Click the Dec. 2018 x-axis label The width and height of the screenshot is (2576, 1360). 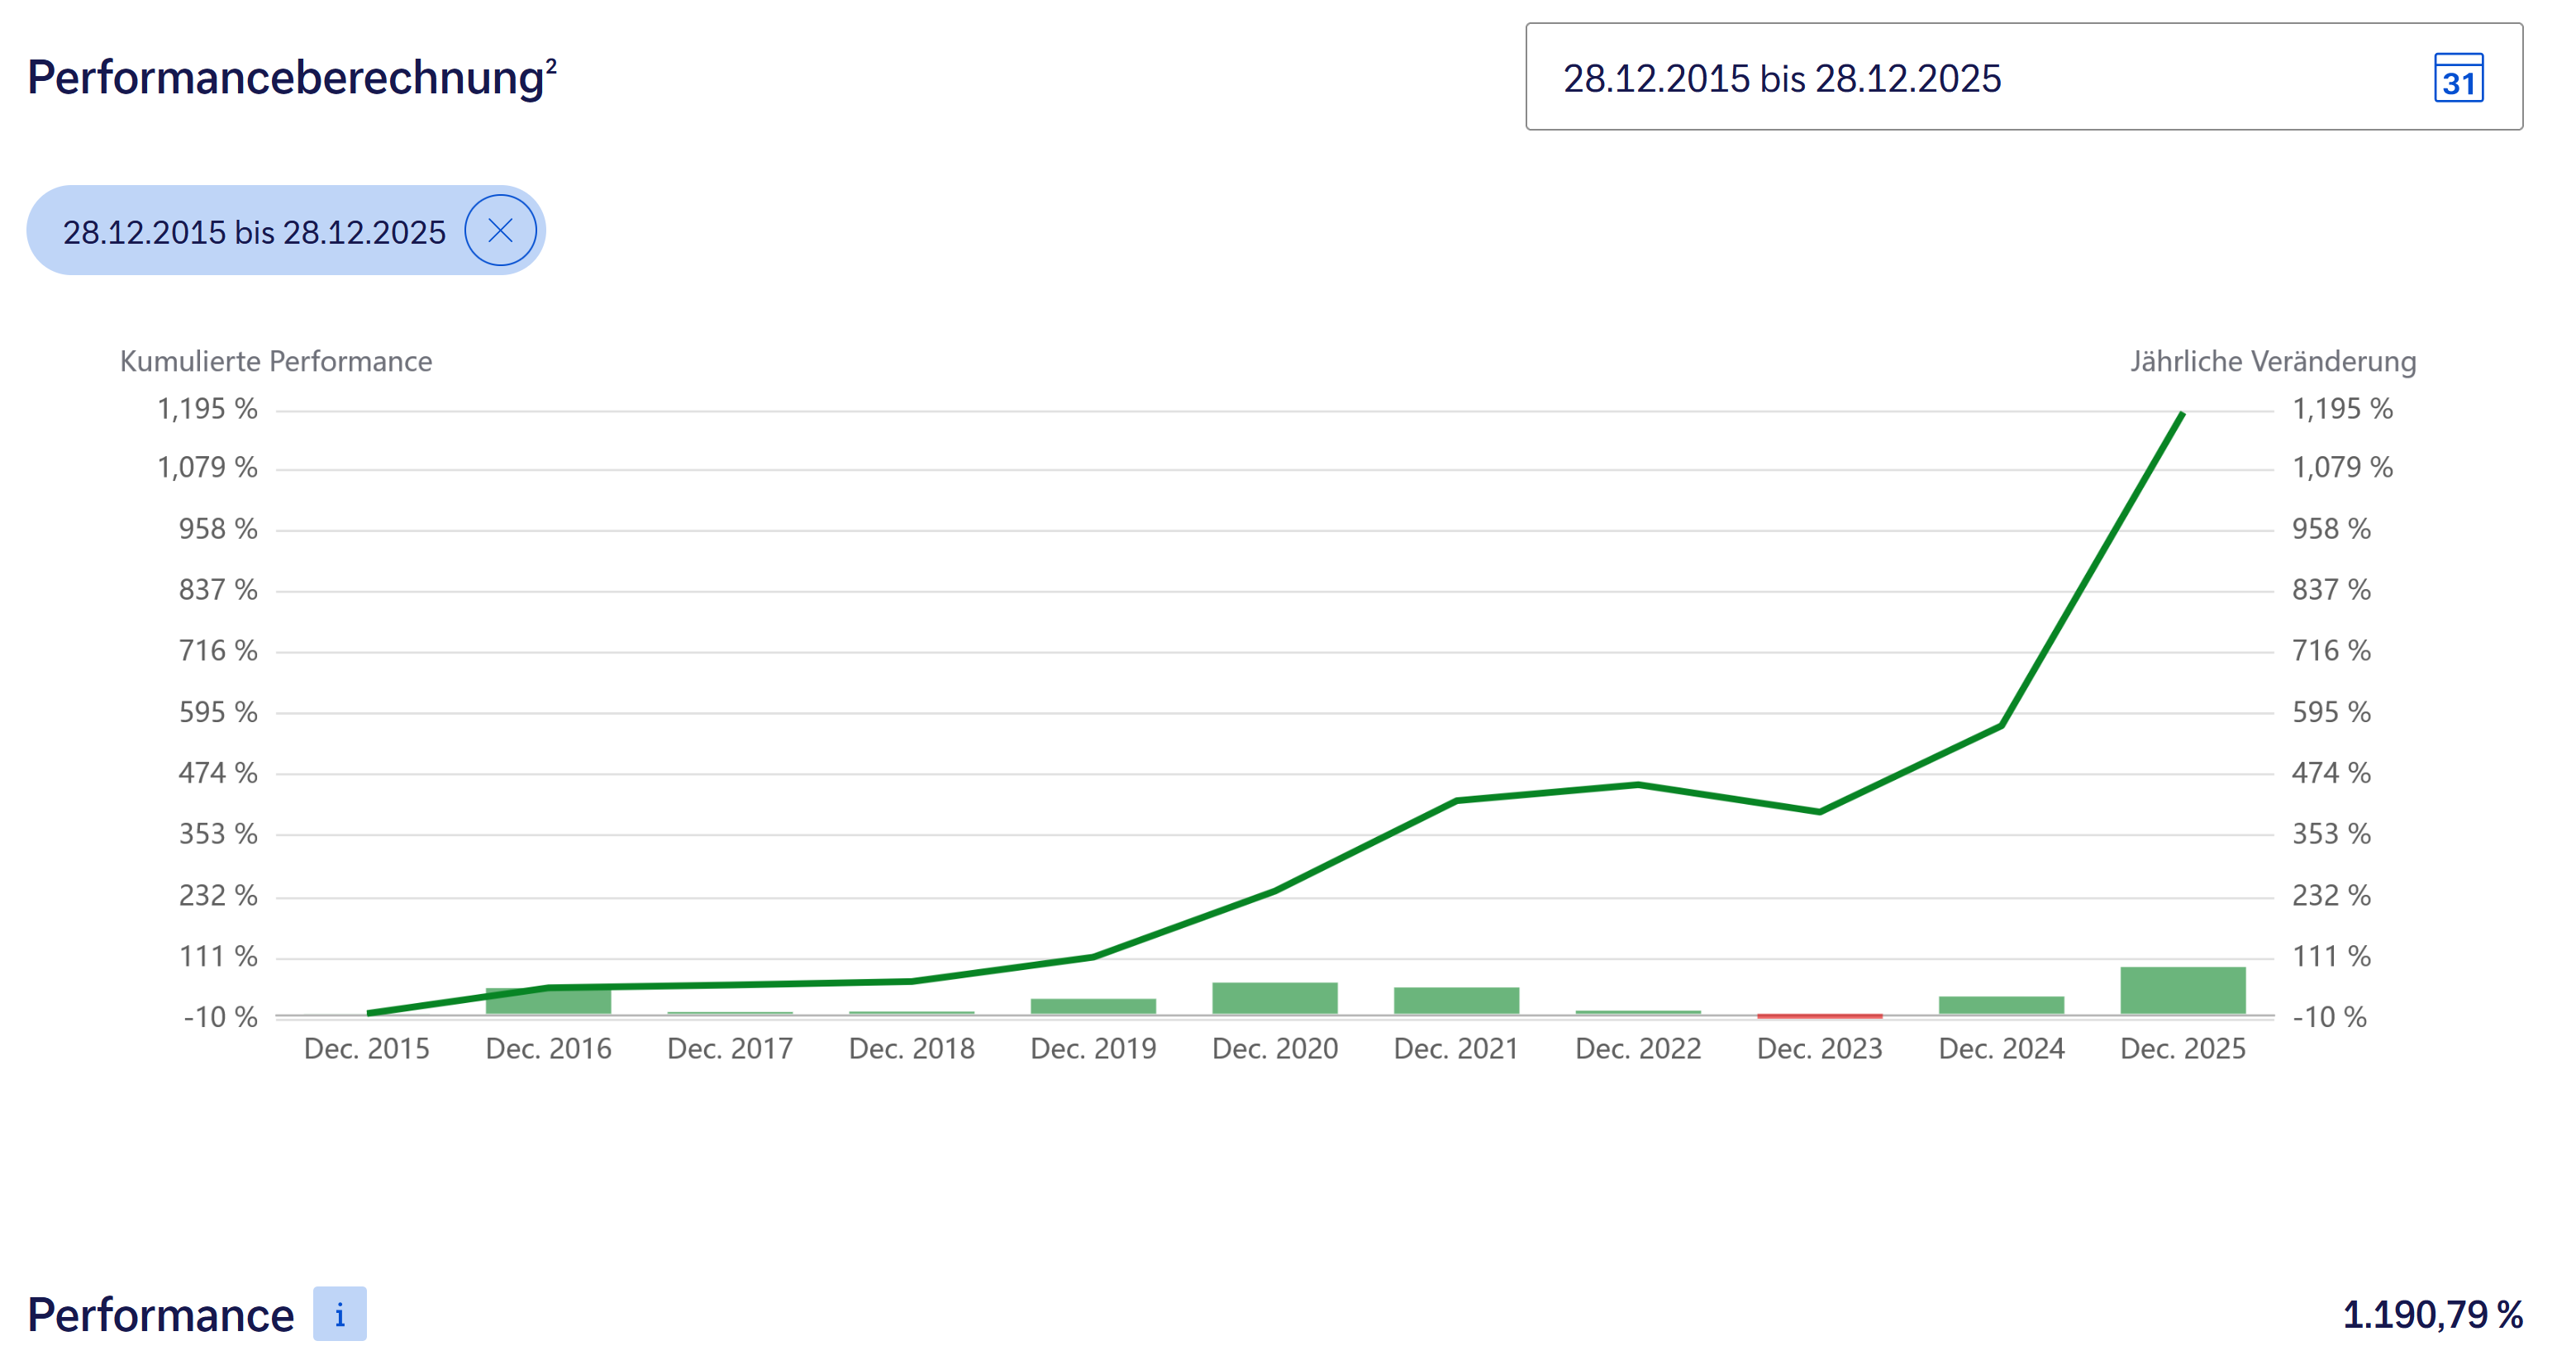coord(911,1048)
